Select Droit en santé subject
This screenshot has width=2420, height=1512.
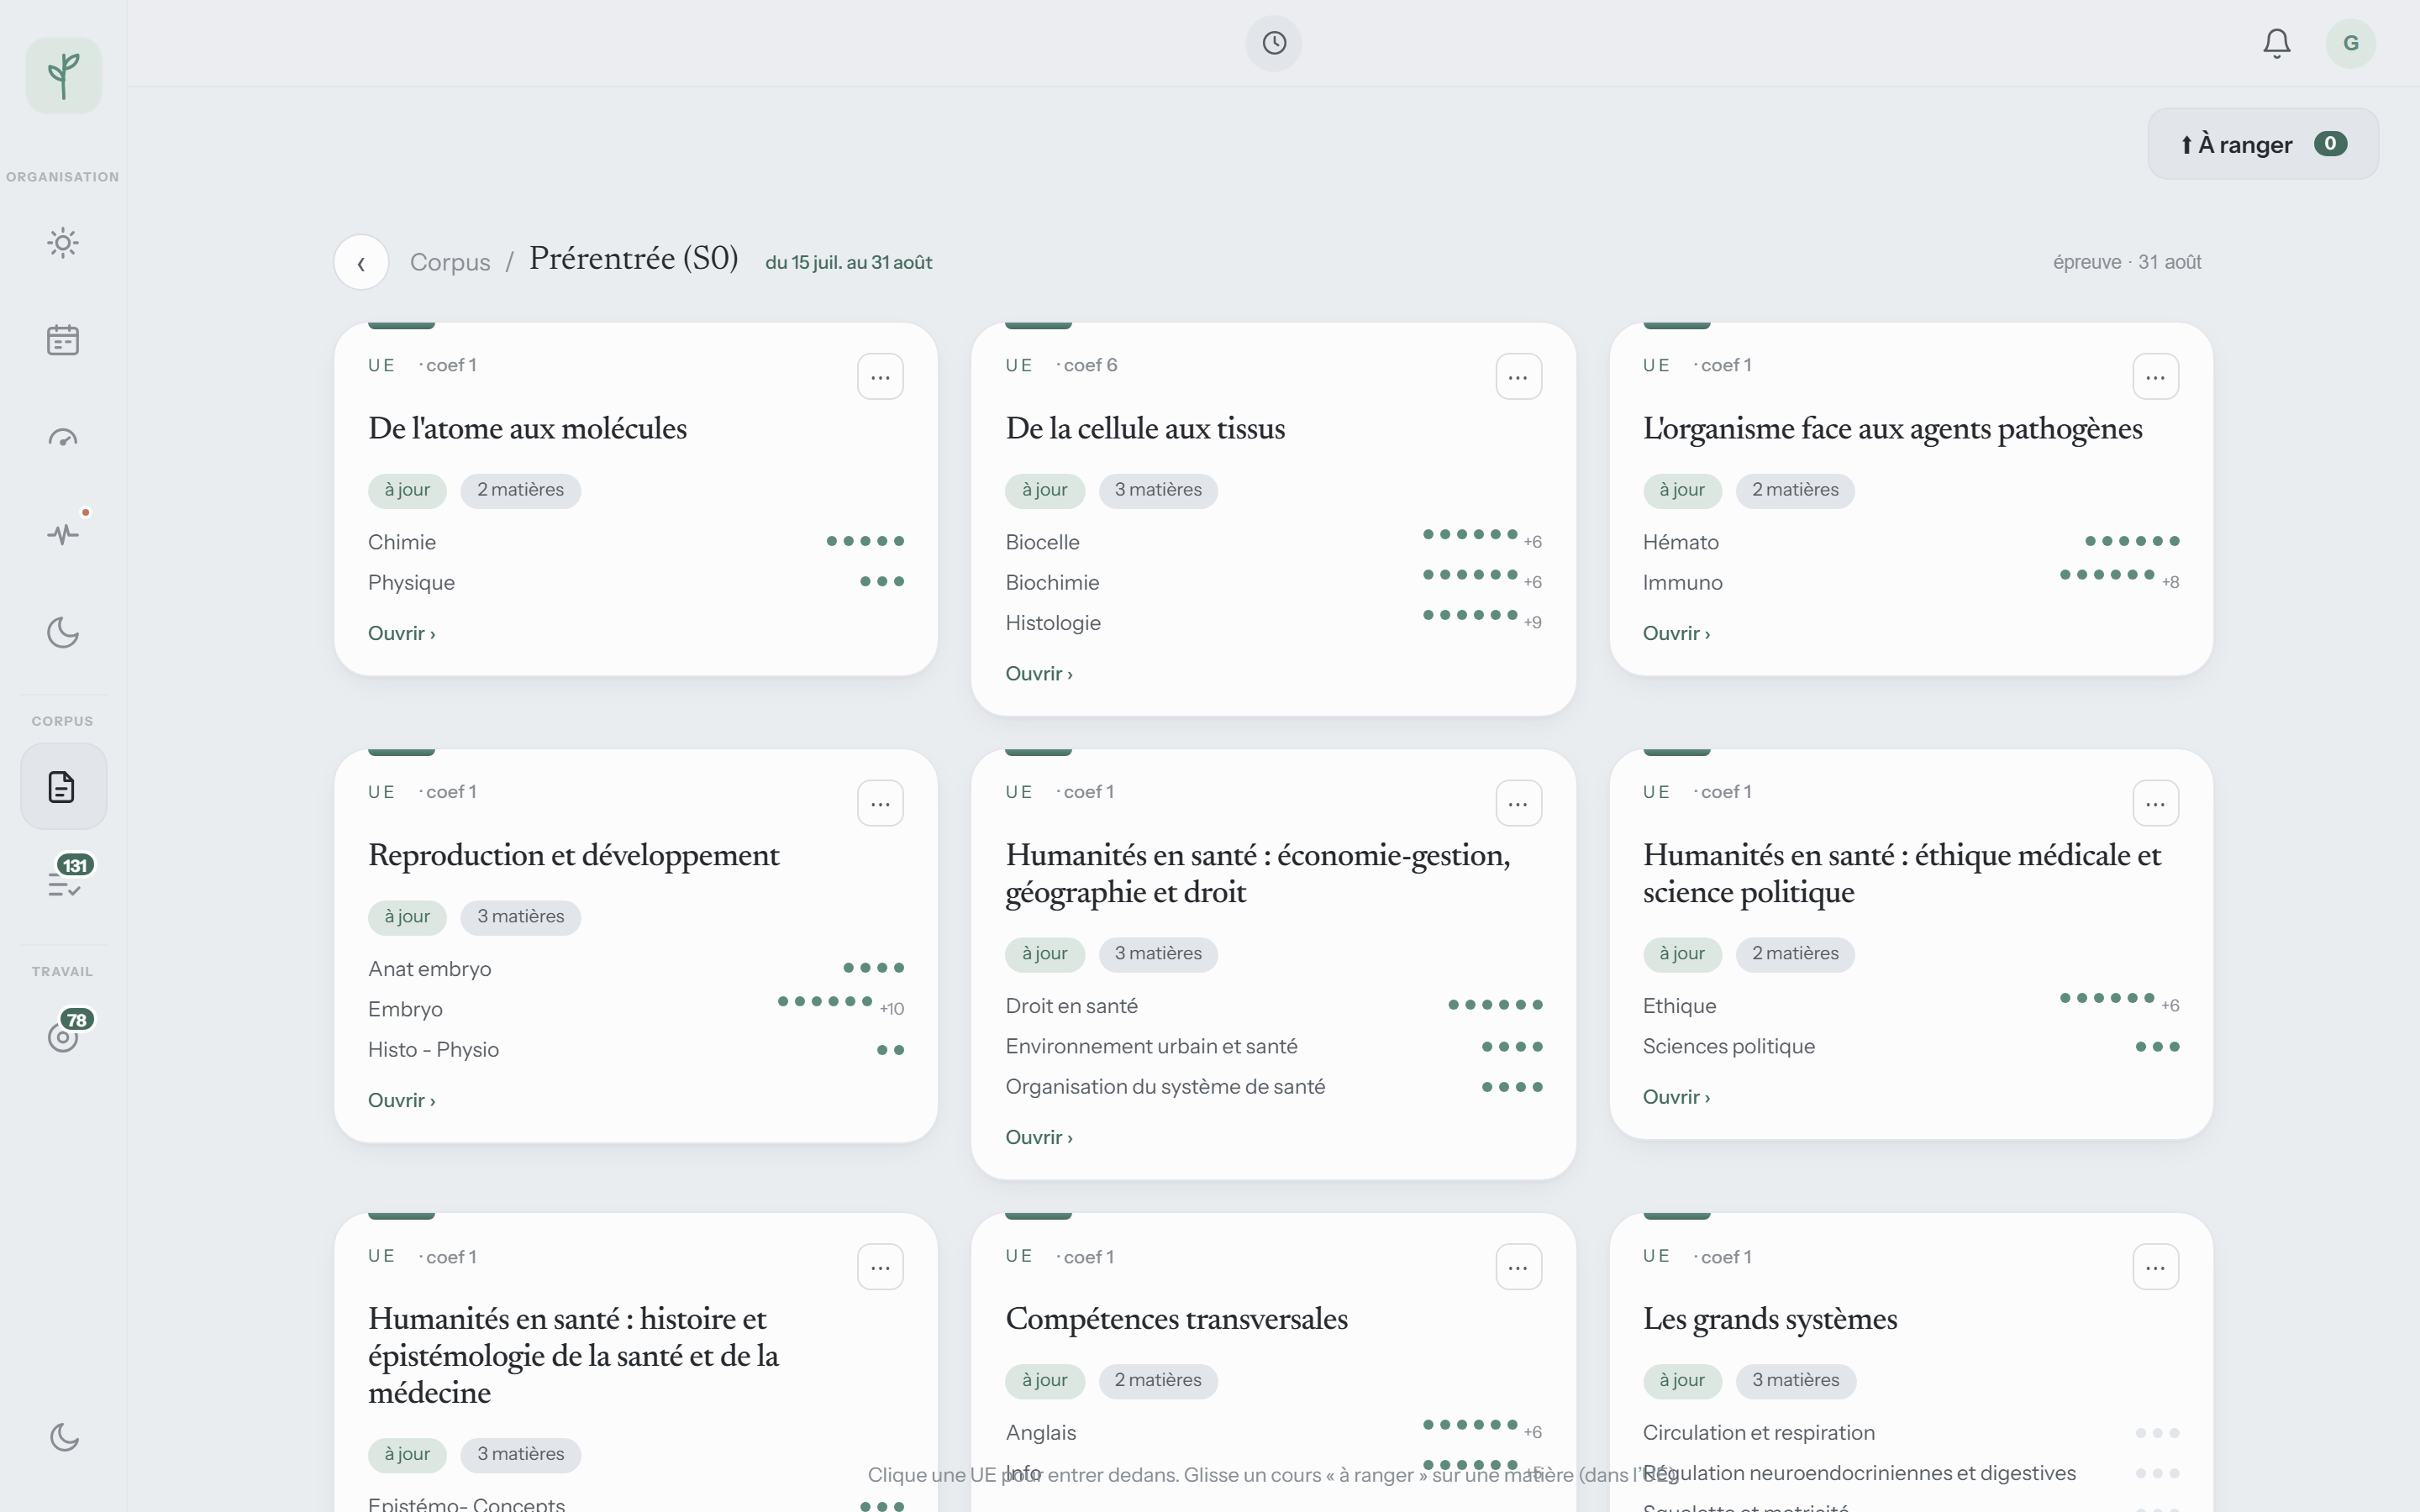pos(1273,1005)
